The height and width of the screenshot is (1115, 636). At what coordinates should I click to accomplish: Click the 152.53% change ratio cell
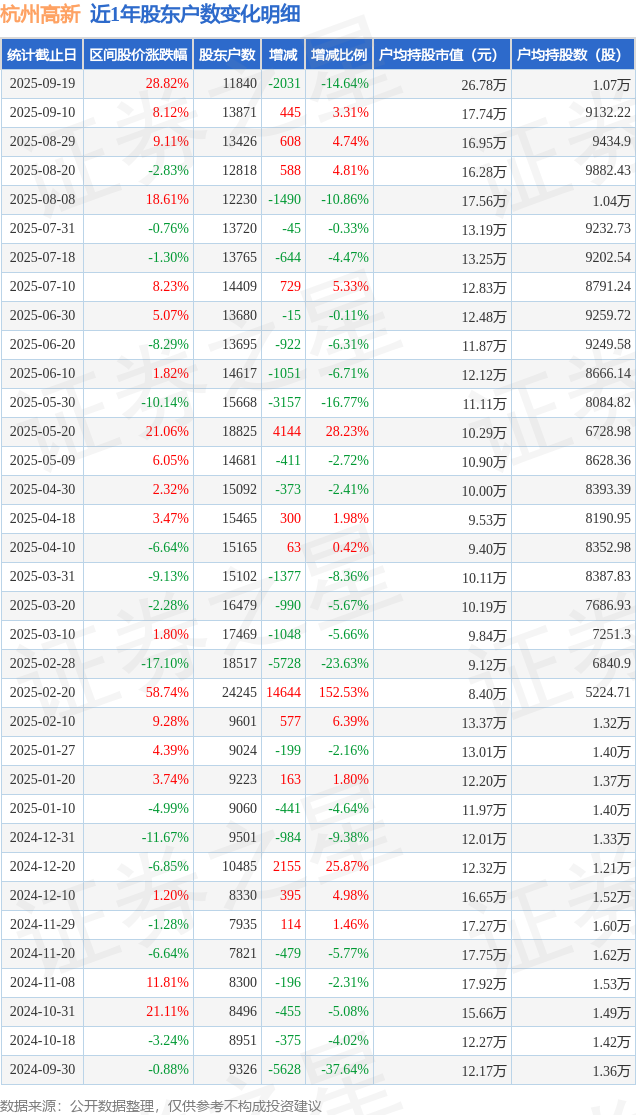point(344,693)
